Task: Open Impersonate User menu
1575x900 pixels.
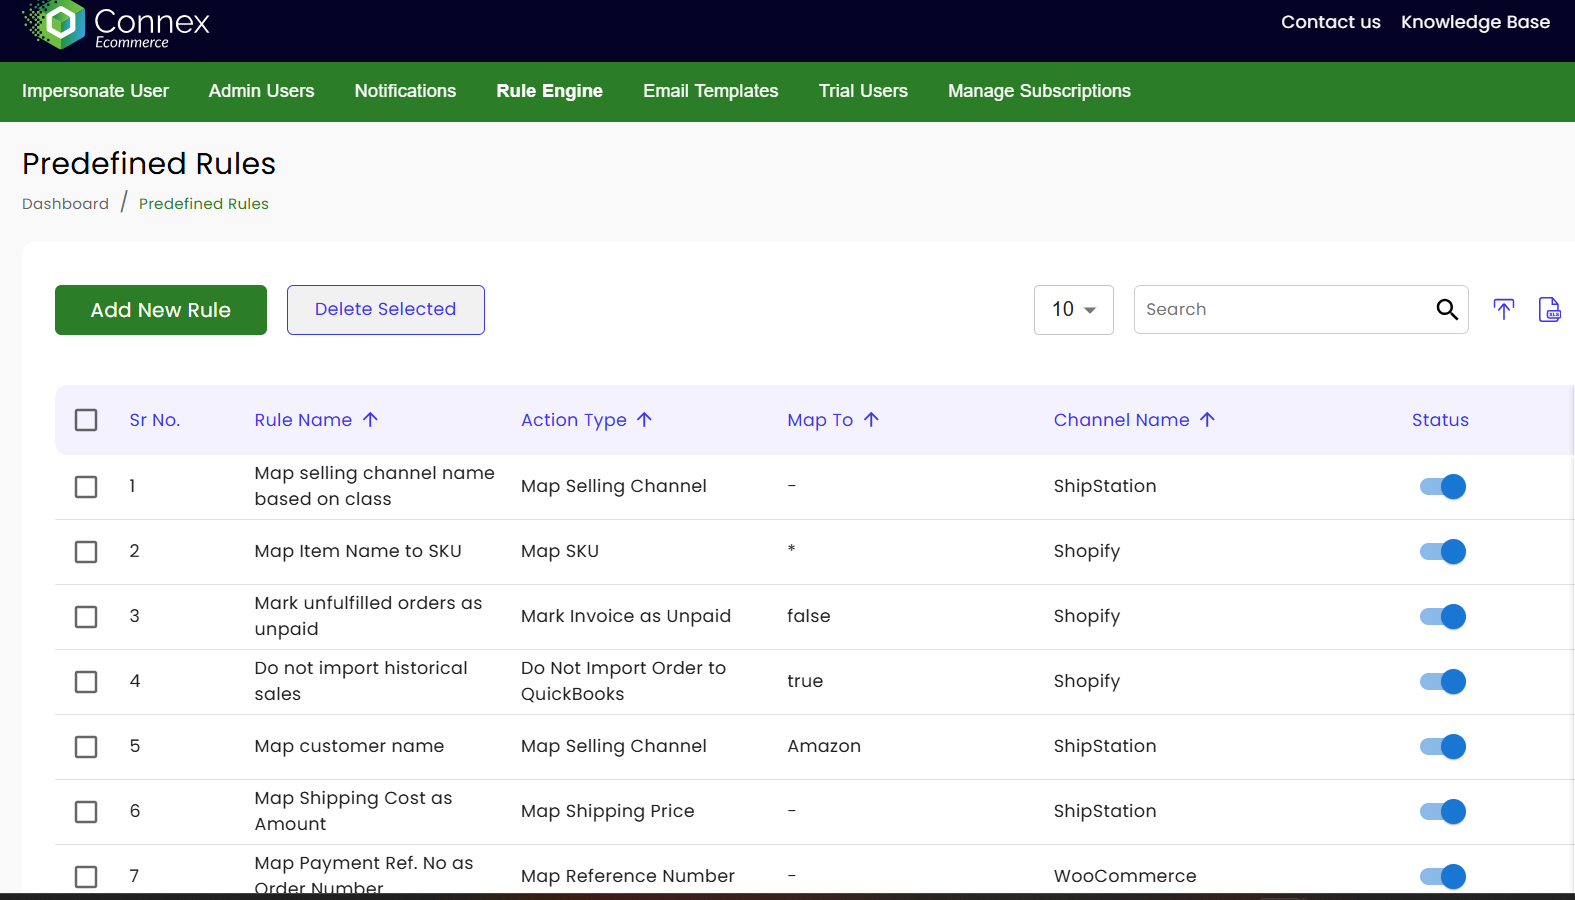Action: click(95, 91)
